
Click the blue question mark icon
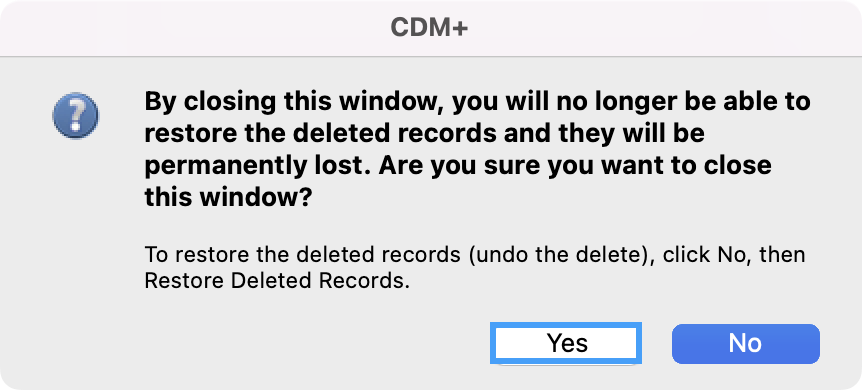(75, 116)
